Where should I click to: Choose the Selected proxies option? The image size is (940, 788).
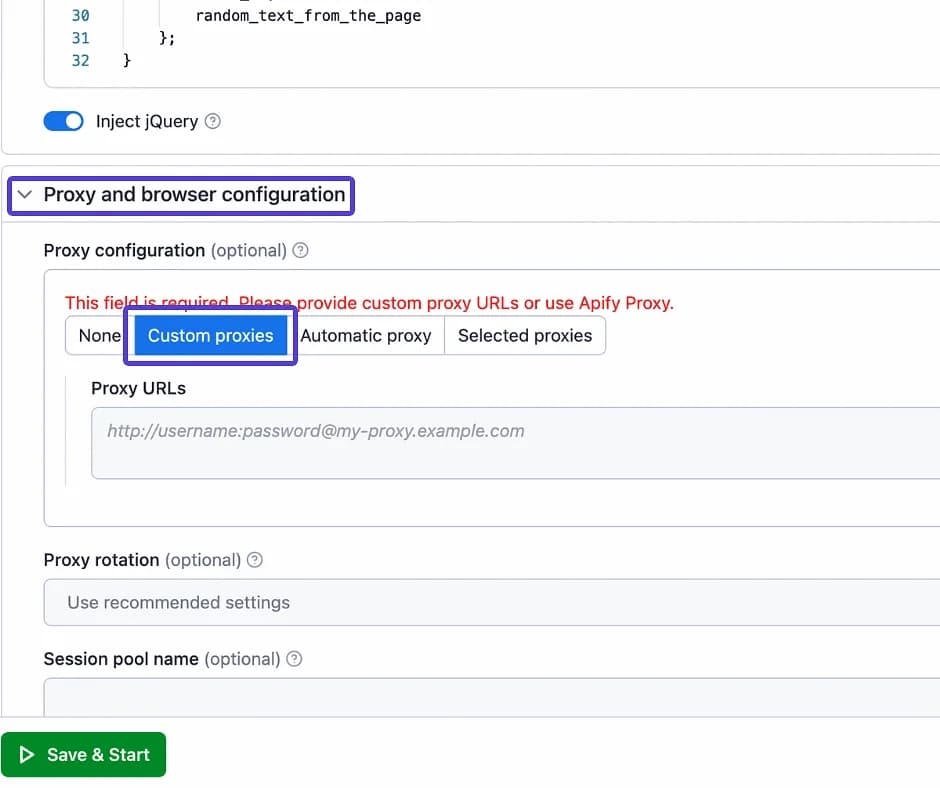coord(524,336)
